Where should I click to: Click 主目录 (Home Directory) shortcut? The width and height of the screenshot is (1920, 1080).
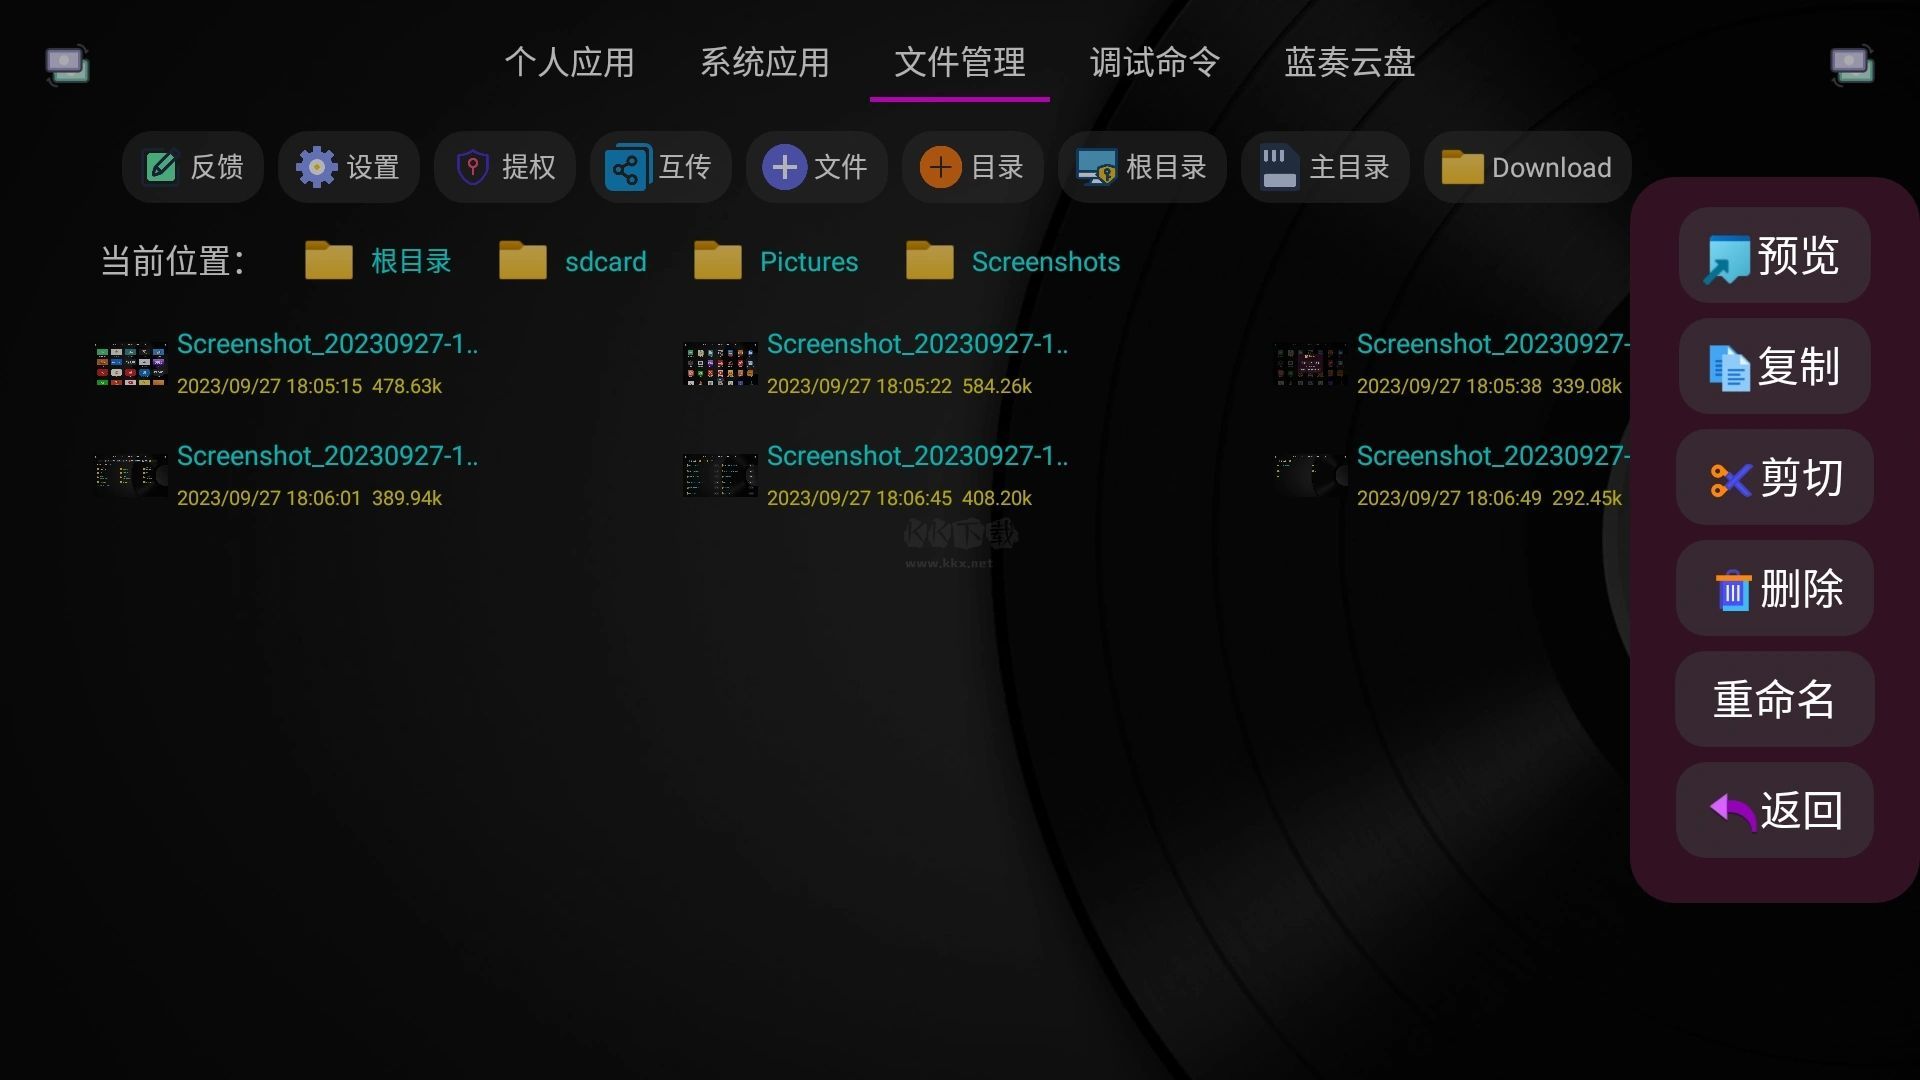[x=1324, y=167]
